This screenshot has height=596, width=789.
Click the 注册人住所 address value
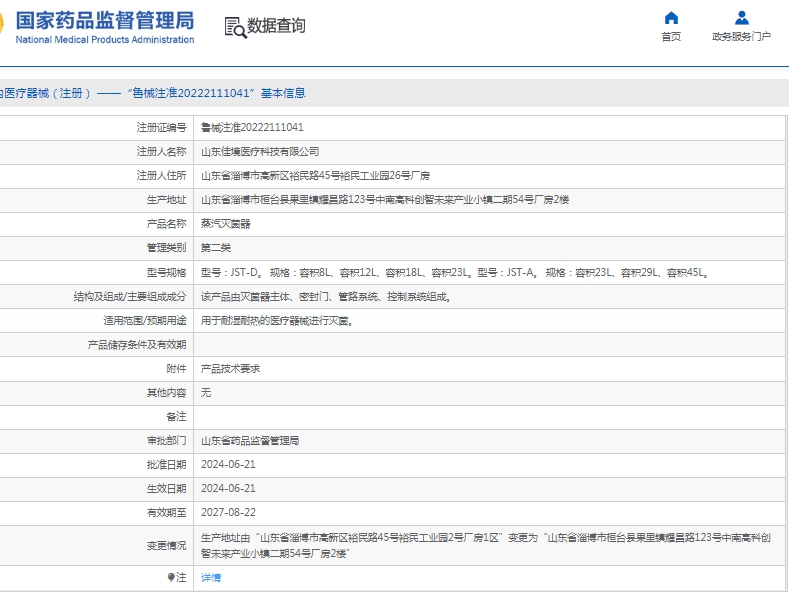(315, 176)
